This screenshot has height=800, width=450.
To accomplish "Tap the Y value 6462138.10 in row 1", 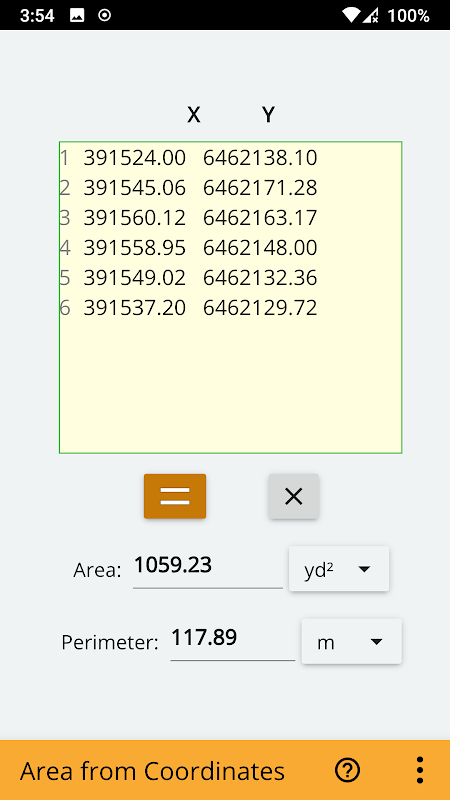I will [x=260, y=158].
